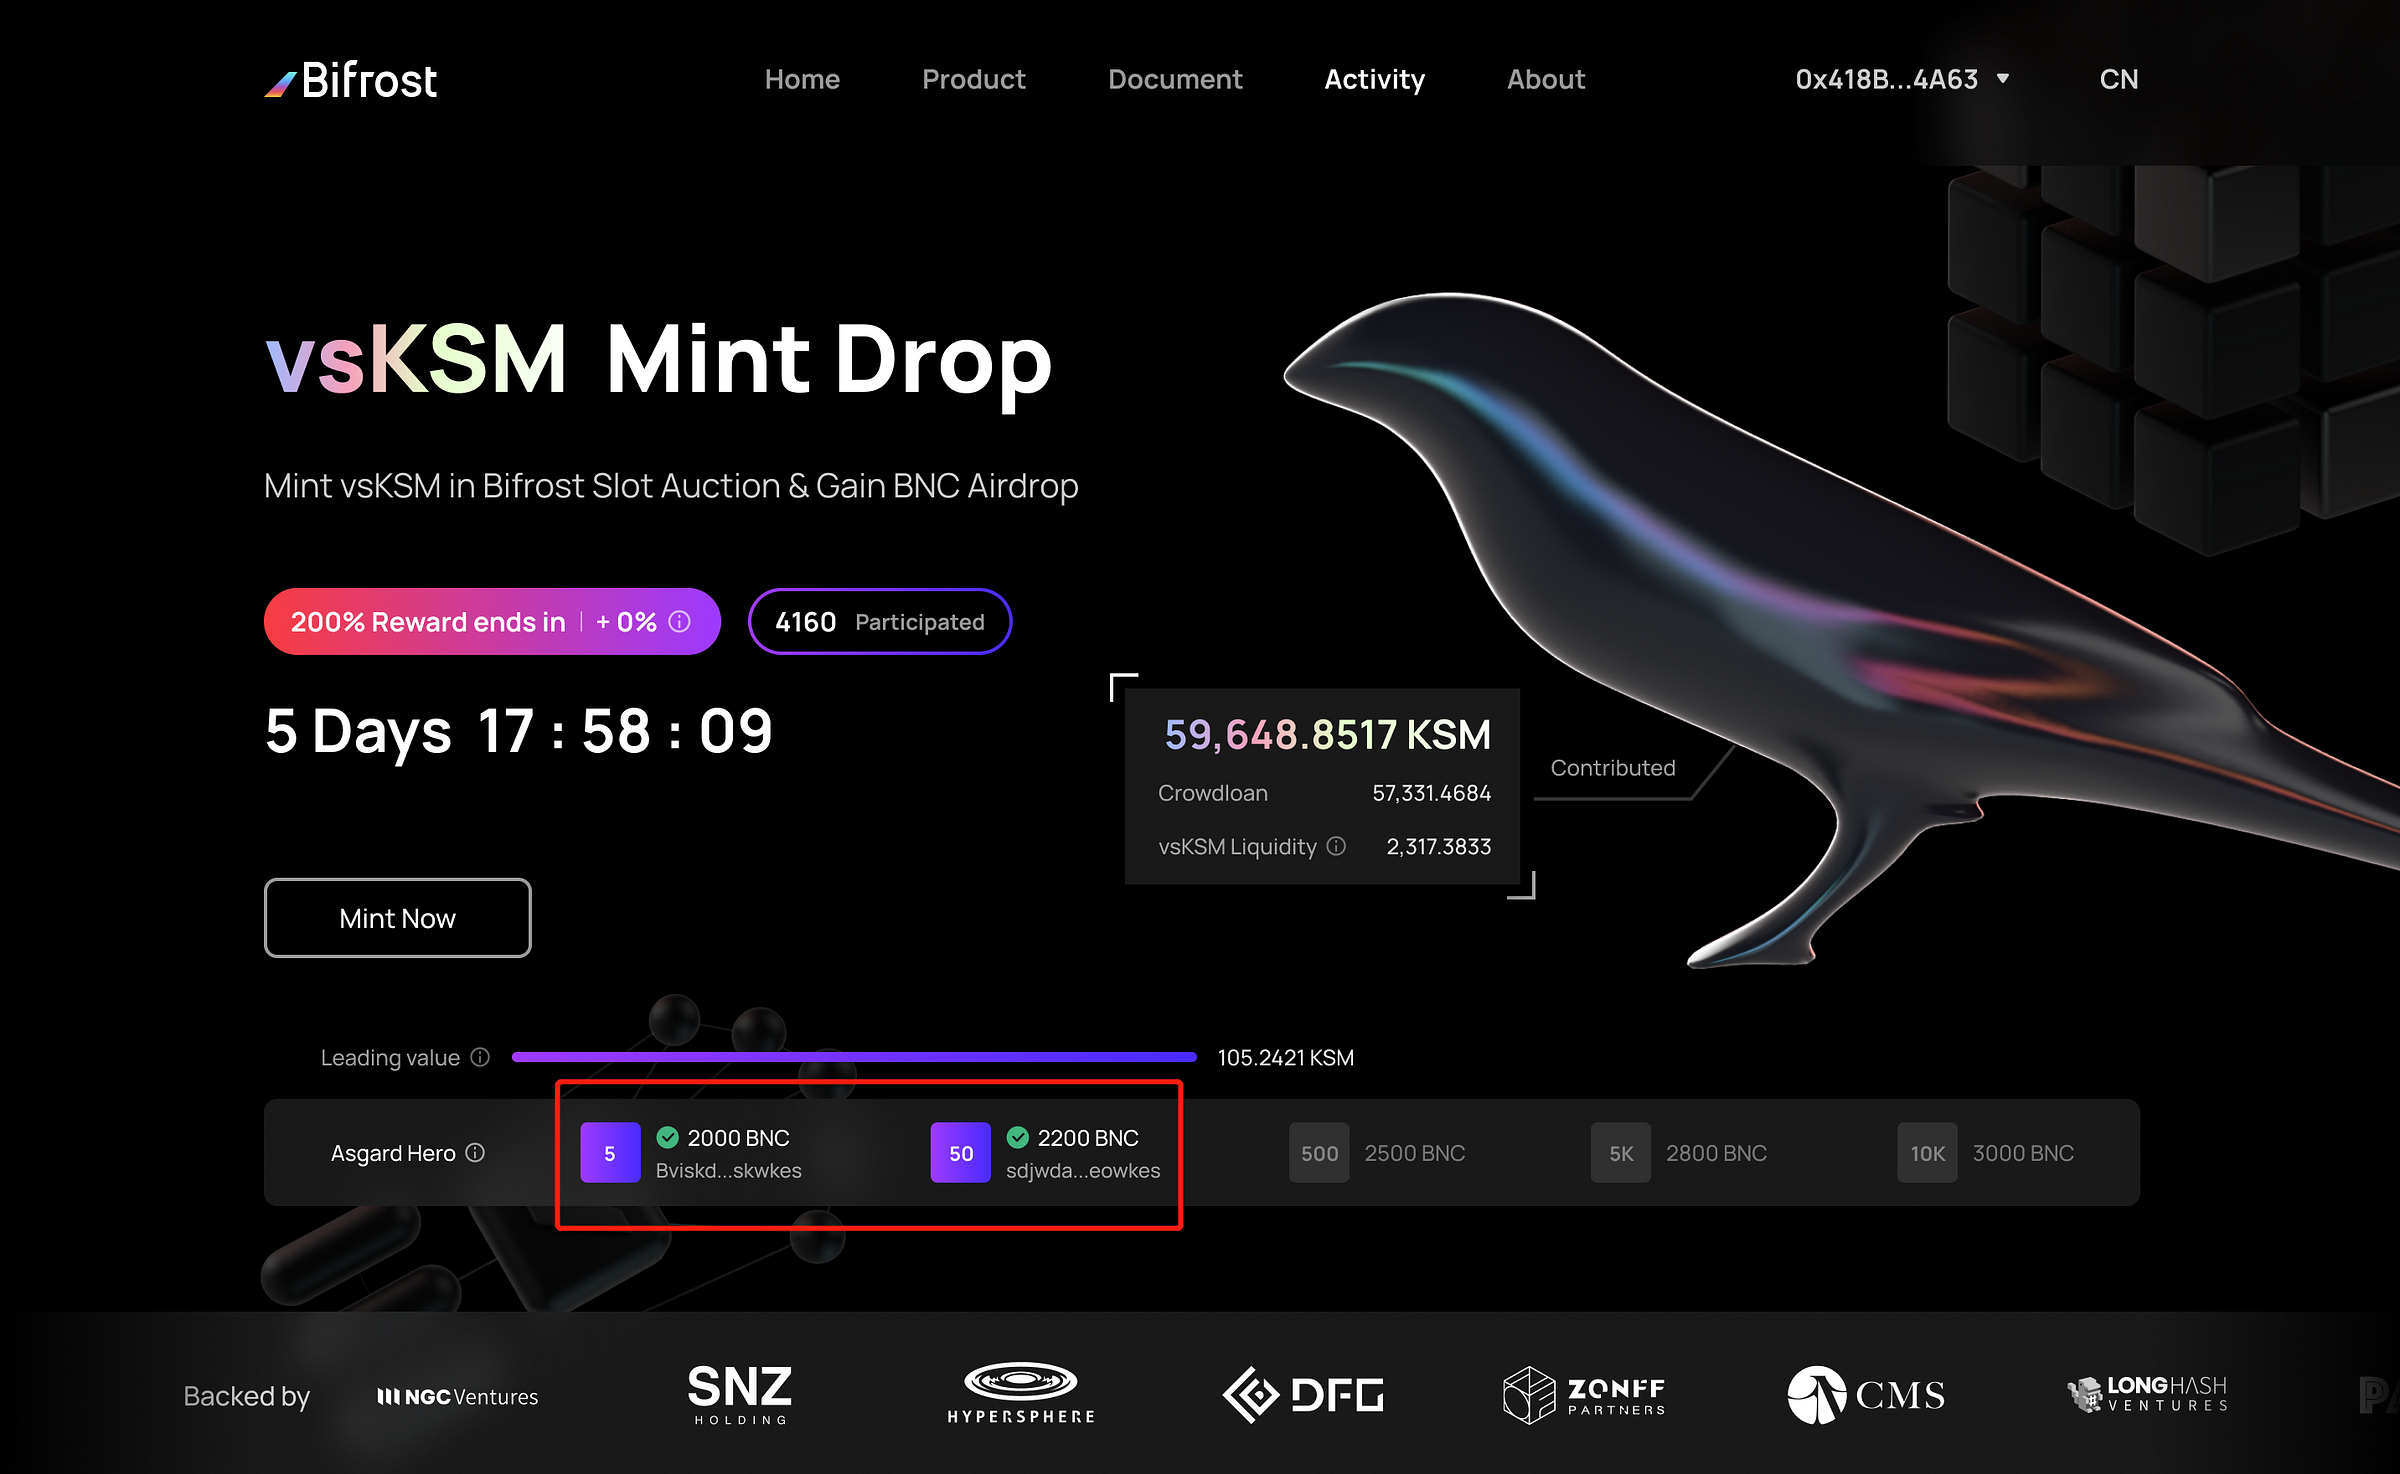Switch language via CN
The image size is (2400, 1474).
pyautogui.click(x=2119, y=79)
